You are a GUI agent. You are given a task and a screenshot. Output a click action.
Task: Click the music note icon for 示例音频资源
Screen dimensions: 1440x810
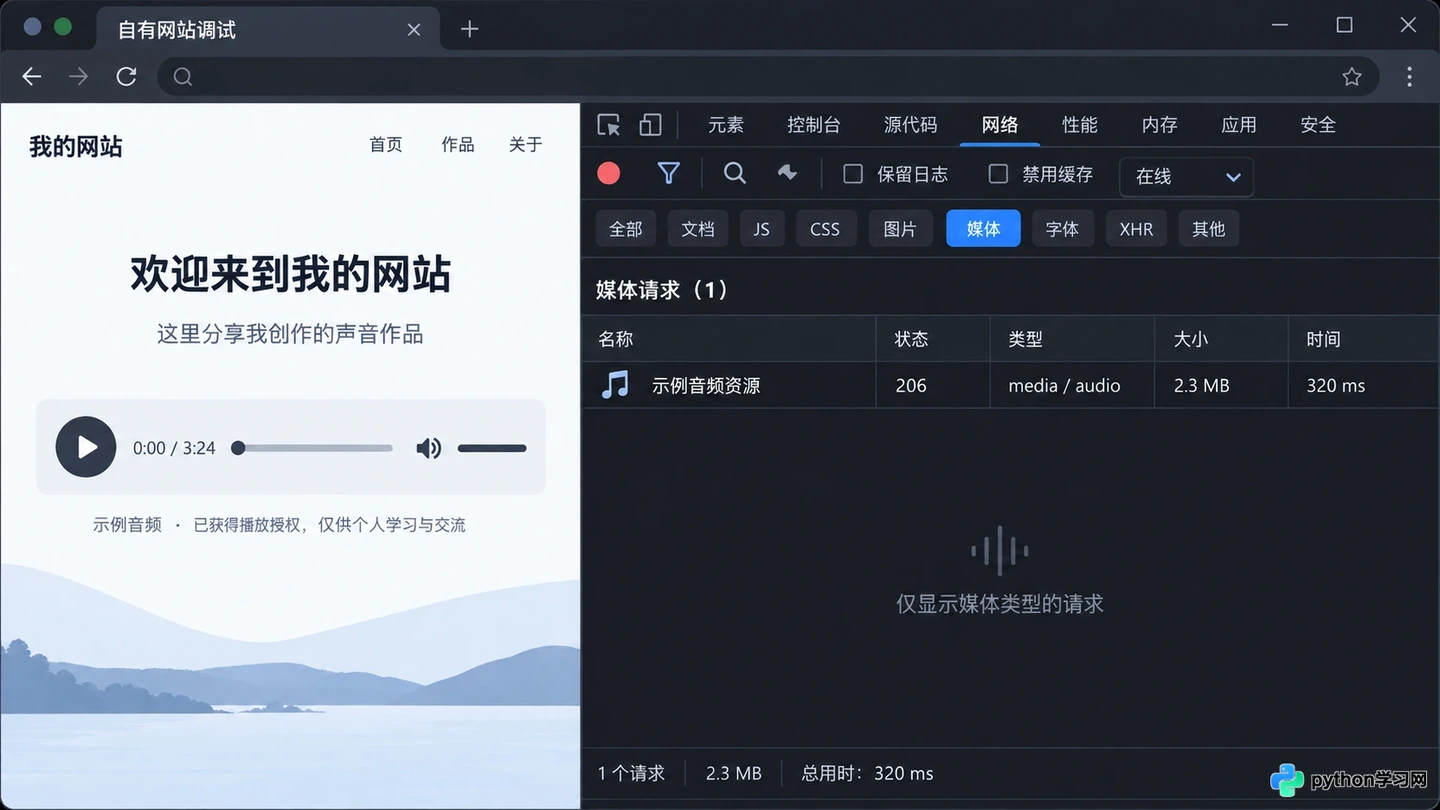click(x=616, y=385)
